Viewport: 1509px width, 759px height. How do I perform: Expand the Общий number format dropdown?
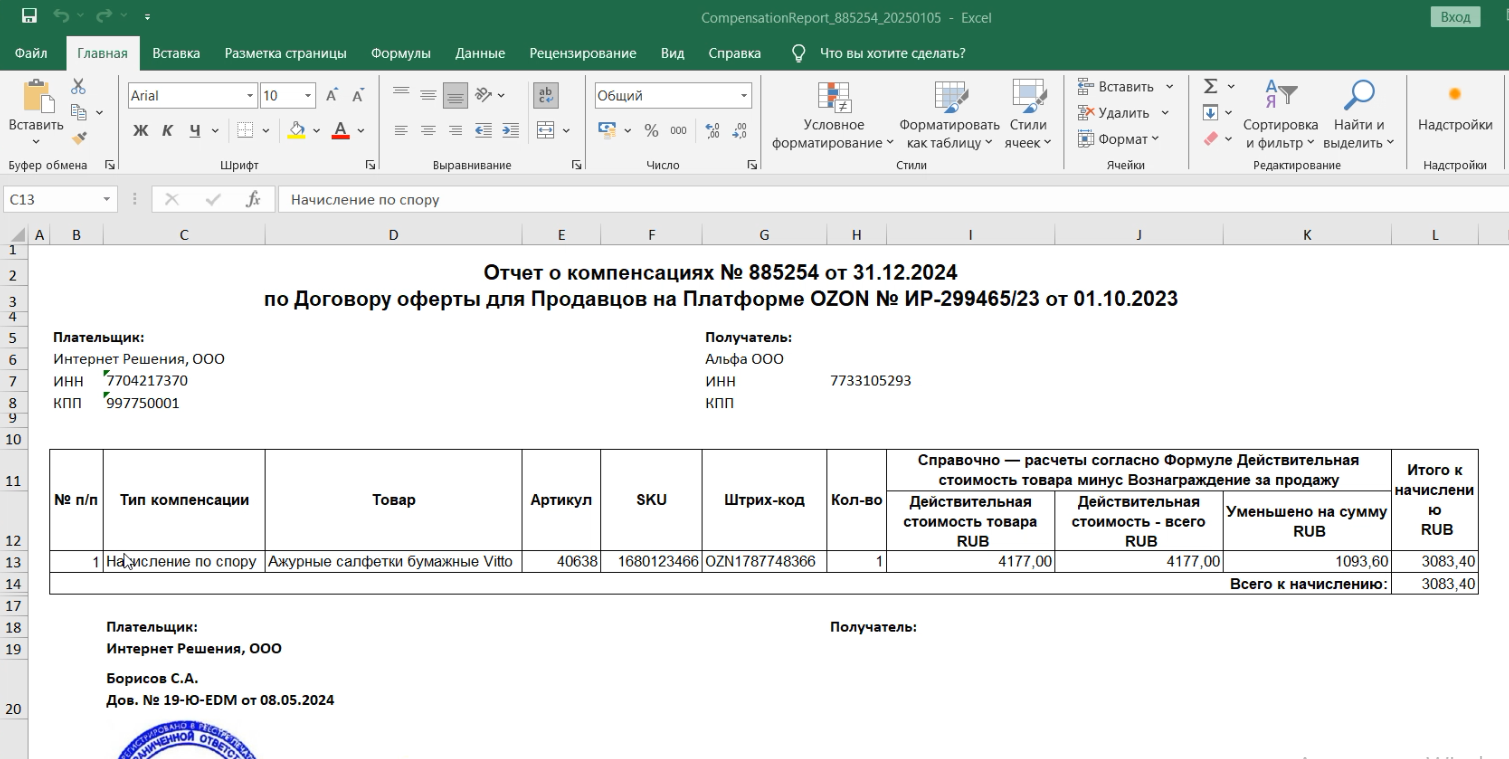coord(744,96)
